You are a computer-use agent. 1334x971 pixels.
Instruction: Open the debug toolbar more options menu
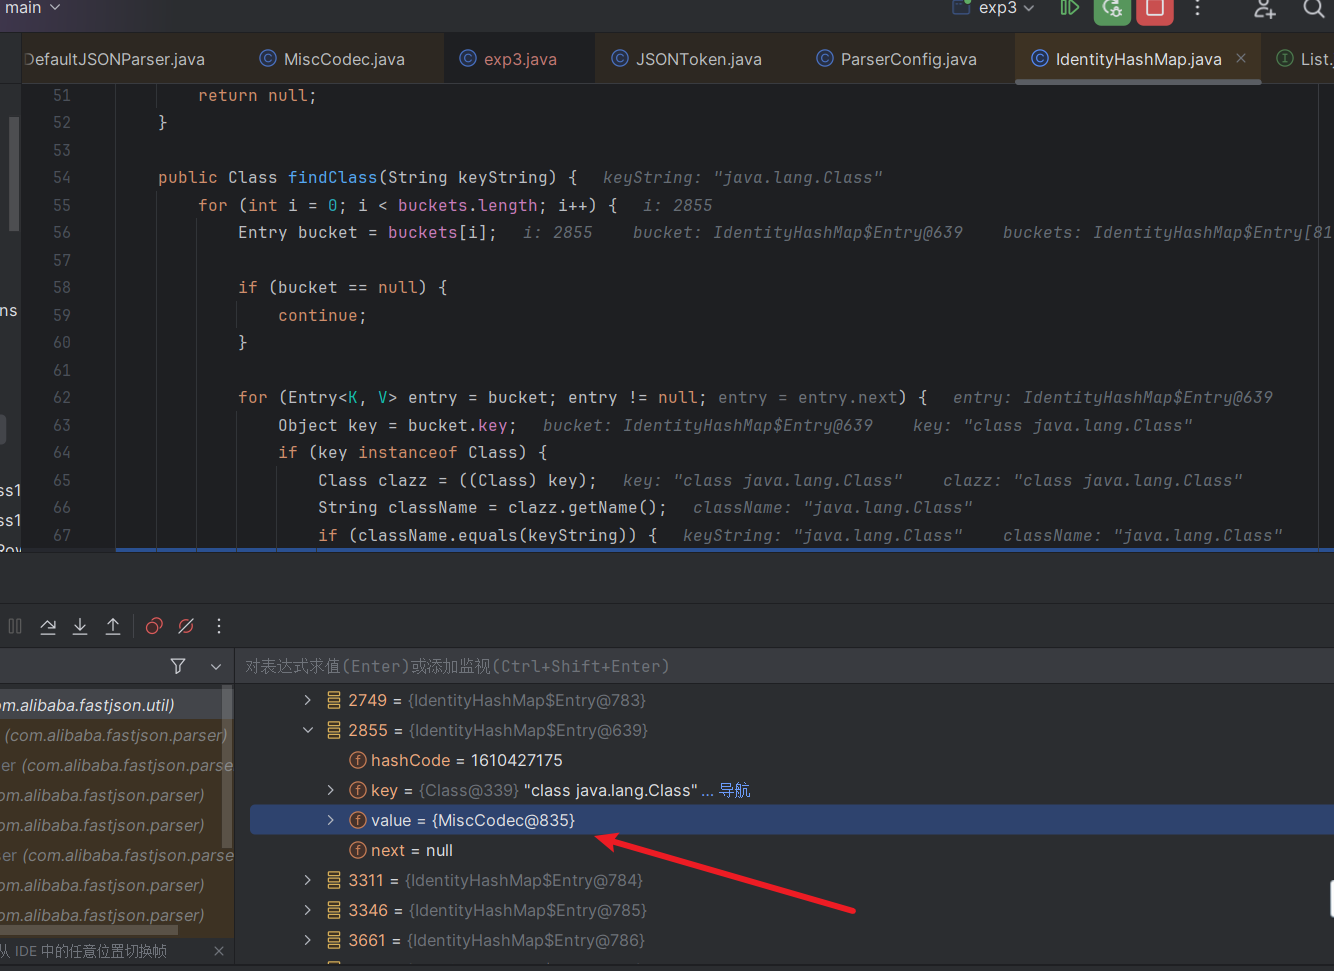pos(219,626)
